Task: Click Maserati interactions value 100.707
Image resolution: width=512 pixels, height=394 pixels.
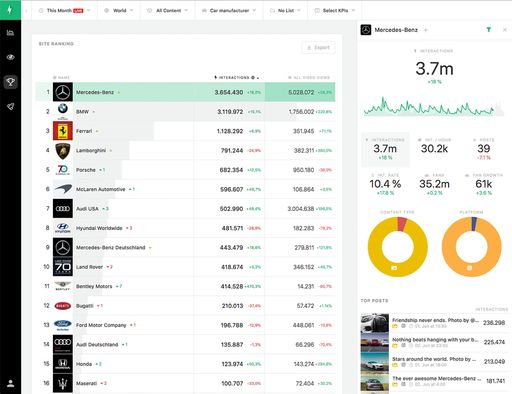Action: click(x=232, y=383)
